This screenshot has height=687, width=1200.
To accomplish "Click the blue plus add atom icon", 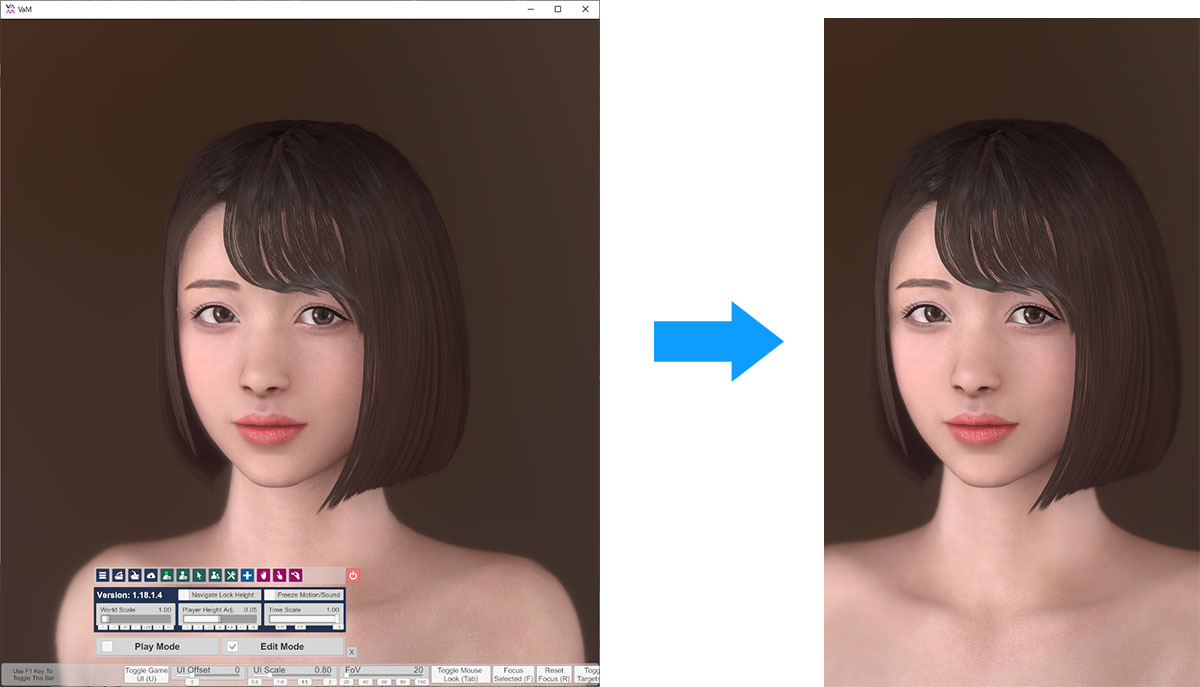I will pyautogui.click(x=248, y=575).
